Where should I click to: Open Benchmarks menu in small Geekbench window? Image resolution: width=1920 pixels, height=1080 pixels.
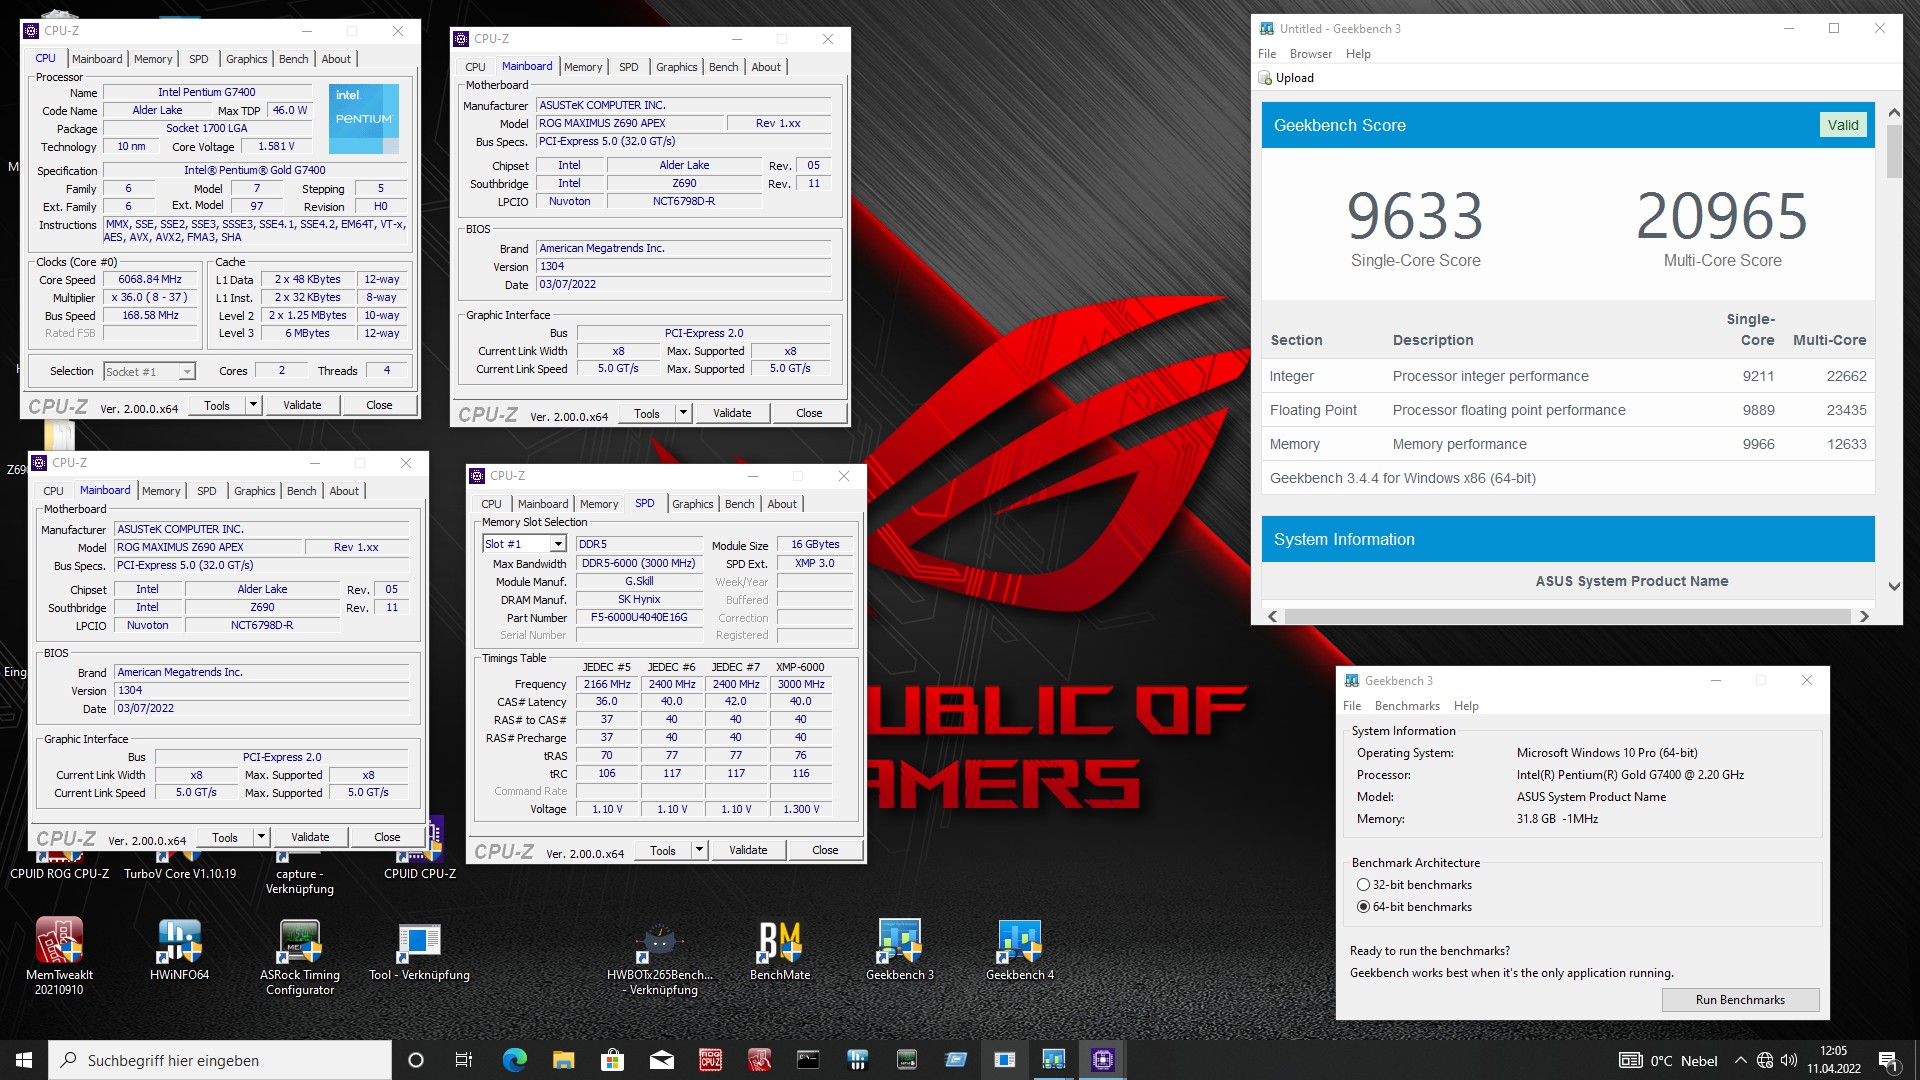point(1407,706)
